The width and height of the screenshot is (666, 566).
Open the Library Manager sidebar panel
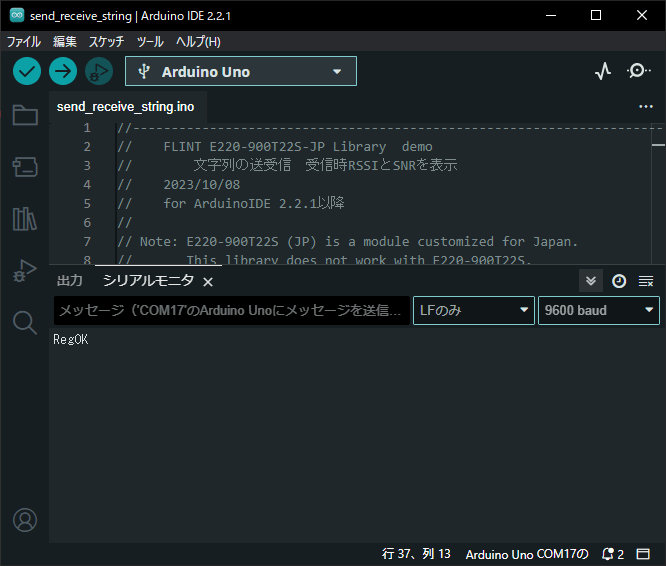(x=25, y=219)
